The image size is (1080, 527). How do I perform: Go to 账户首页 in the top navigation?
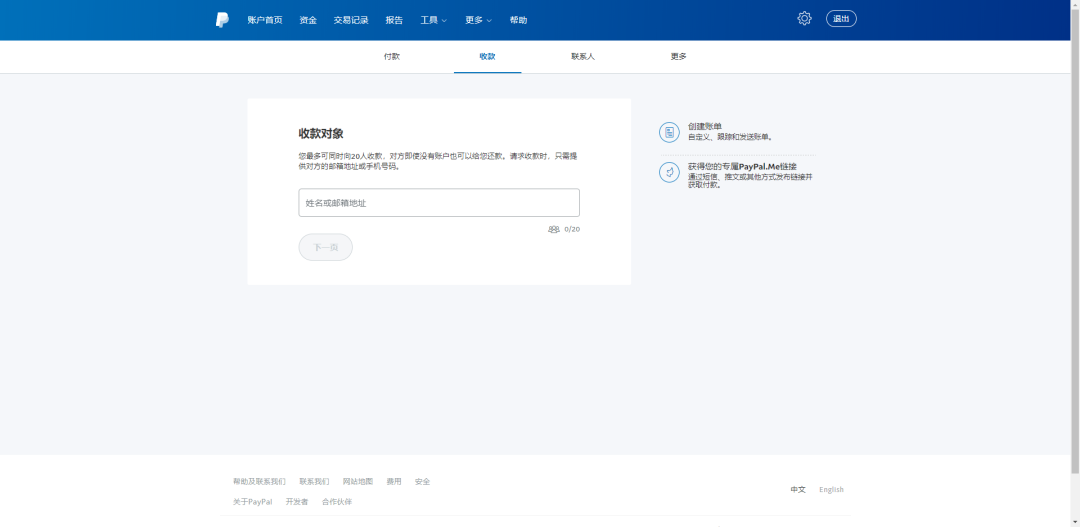point(265,20)
